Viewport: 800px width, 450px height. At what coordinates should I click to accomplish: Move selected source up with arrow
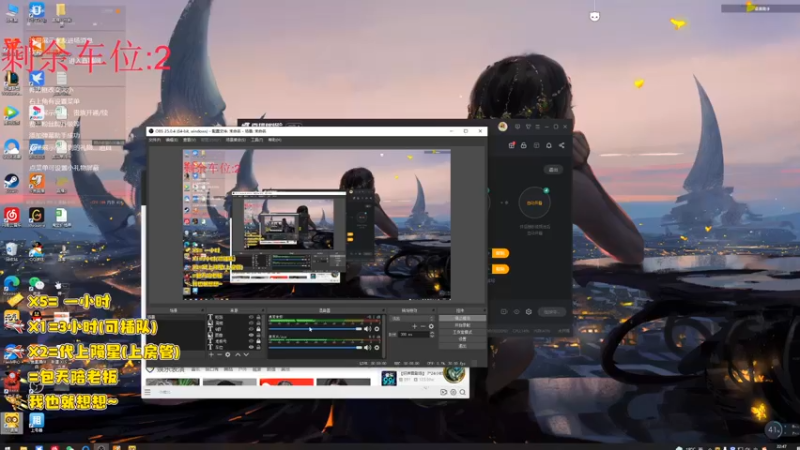point(238,354)
